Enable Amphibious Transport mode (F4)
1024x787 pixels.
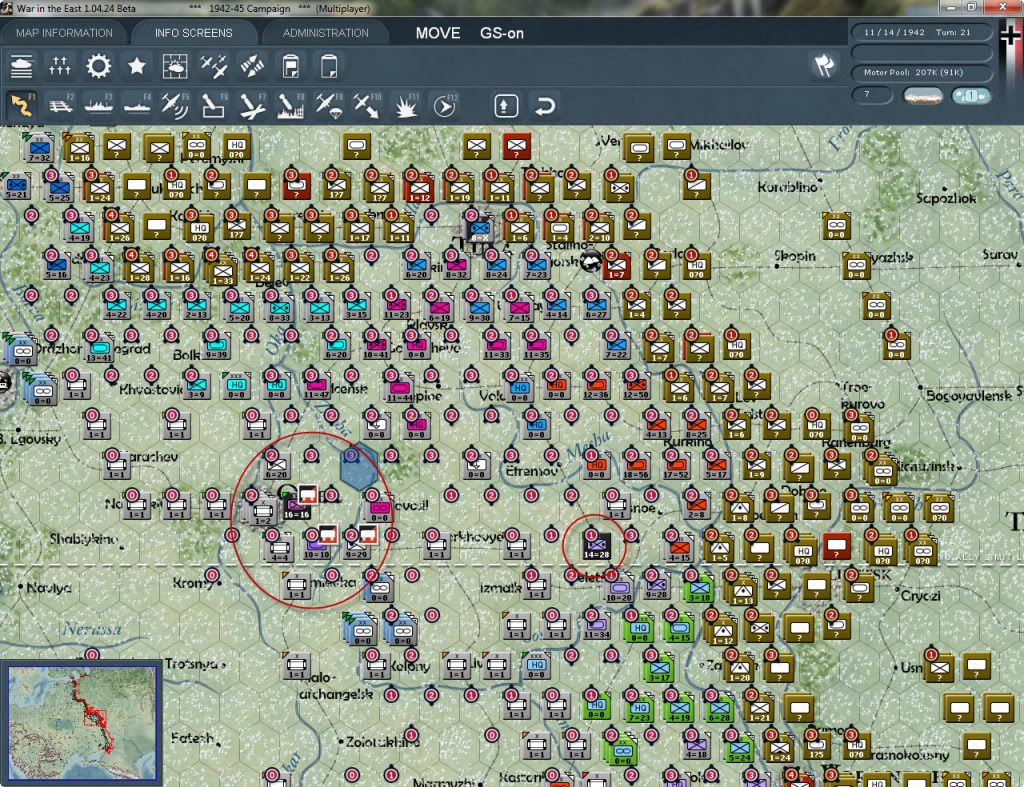[137, 105]
